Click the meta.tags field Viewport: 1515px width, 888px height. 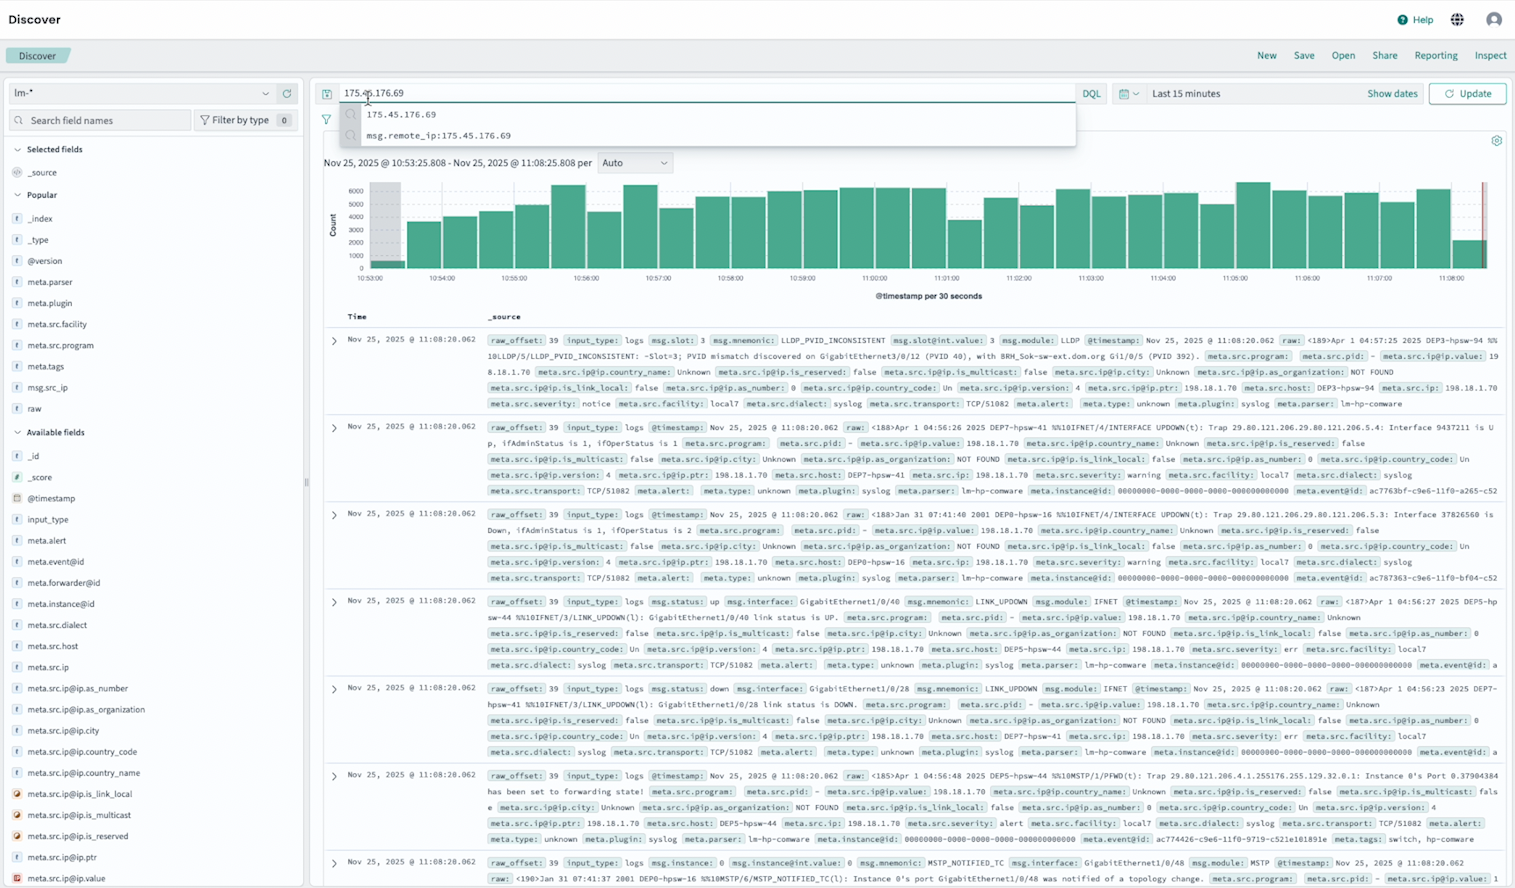coord(46,367)
